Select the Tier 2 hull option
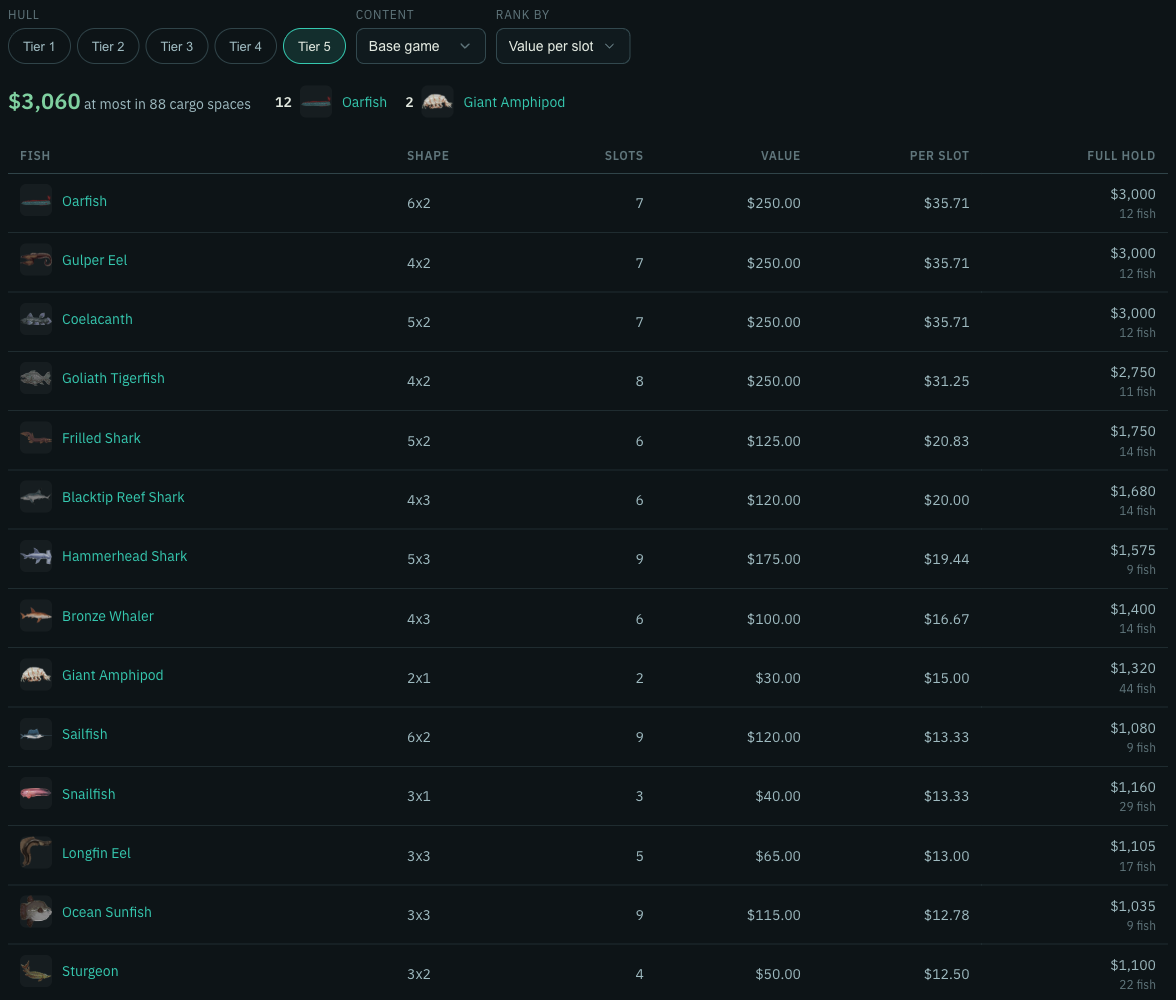Viewport: 1176px width, 1000px height. click(x=108, y=47)
